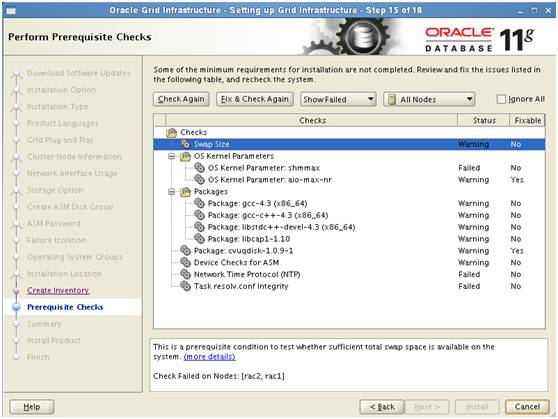Collapse the OS Kernel Parameters tree node

(x=172, y=156)
